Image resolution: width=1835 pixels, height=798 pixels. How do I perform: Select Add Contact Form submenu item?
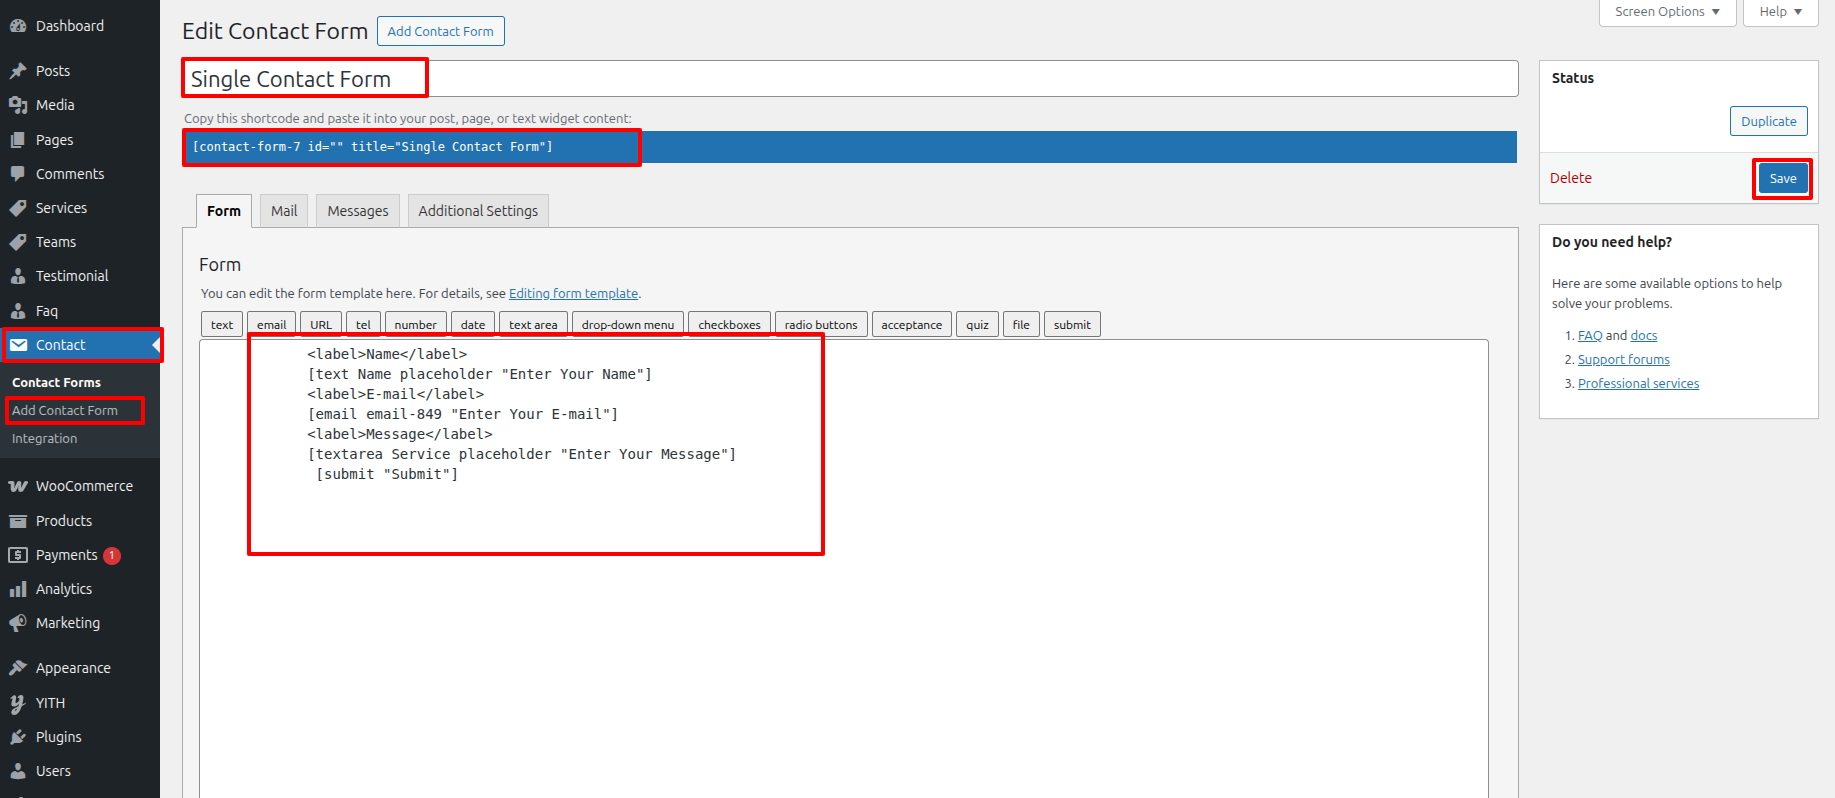[x=65, y=411]
